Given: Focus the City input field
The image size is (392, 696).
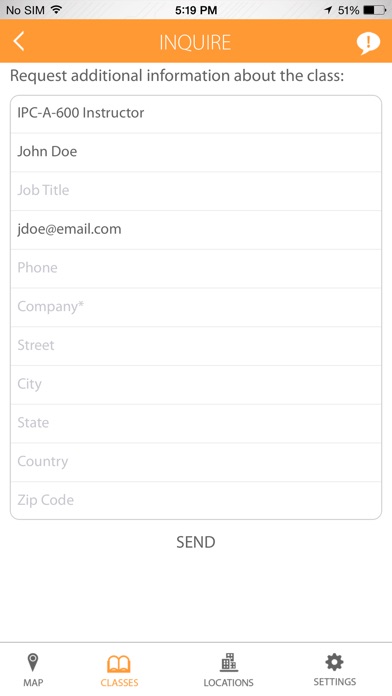Looking at the screenshot, I should (196, 384).
